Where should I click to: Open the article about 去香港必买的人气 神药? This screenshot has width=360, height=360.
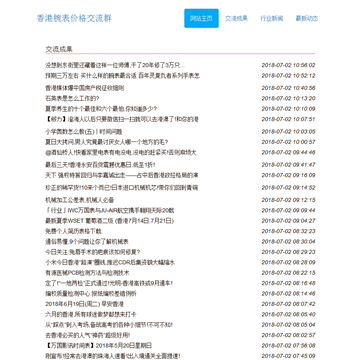pos(87,335)
